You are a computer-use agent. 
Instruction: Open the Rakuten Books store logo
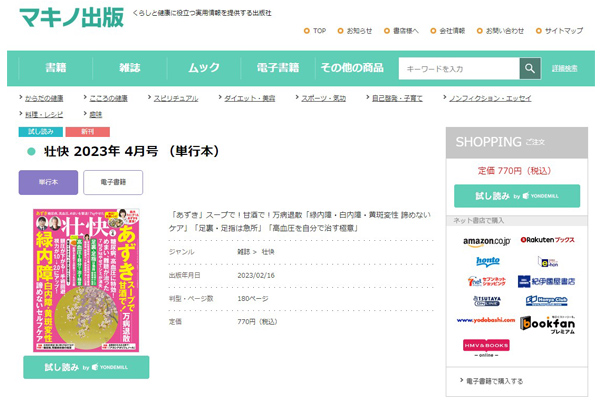[548, 241]
